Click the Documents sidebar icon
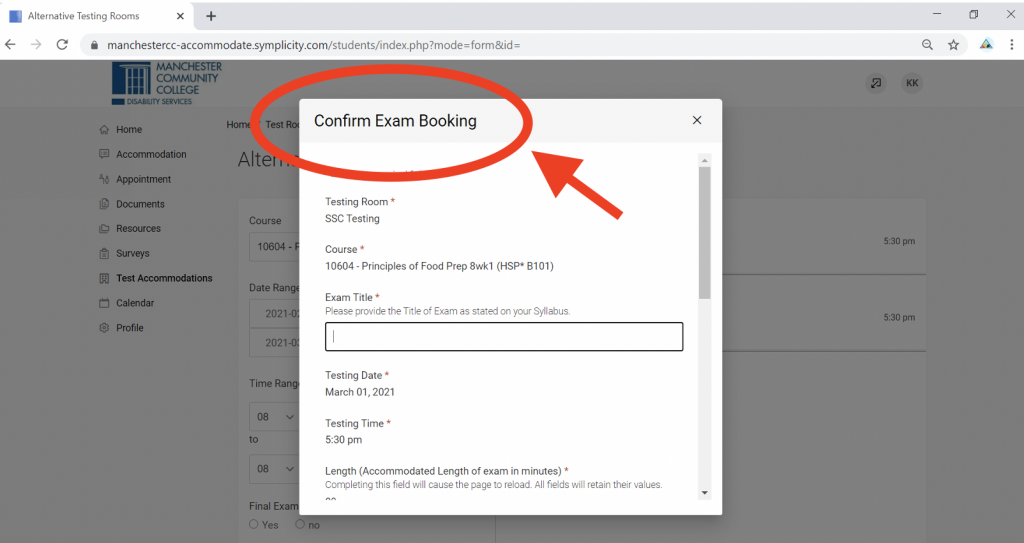1024x543 pixels. (104, 204)
